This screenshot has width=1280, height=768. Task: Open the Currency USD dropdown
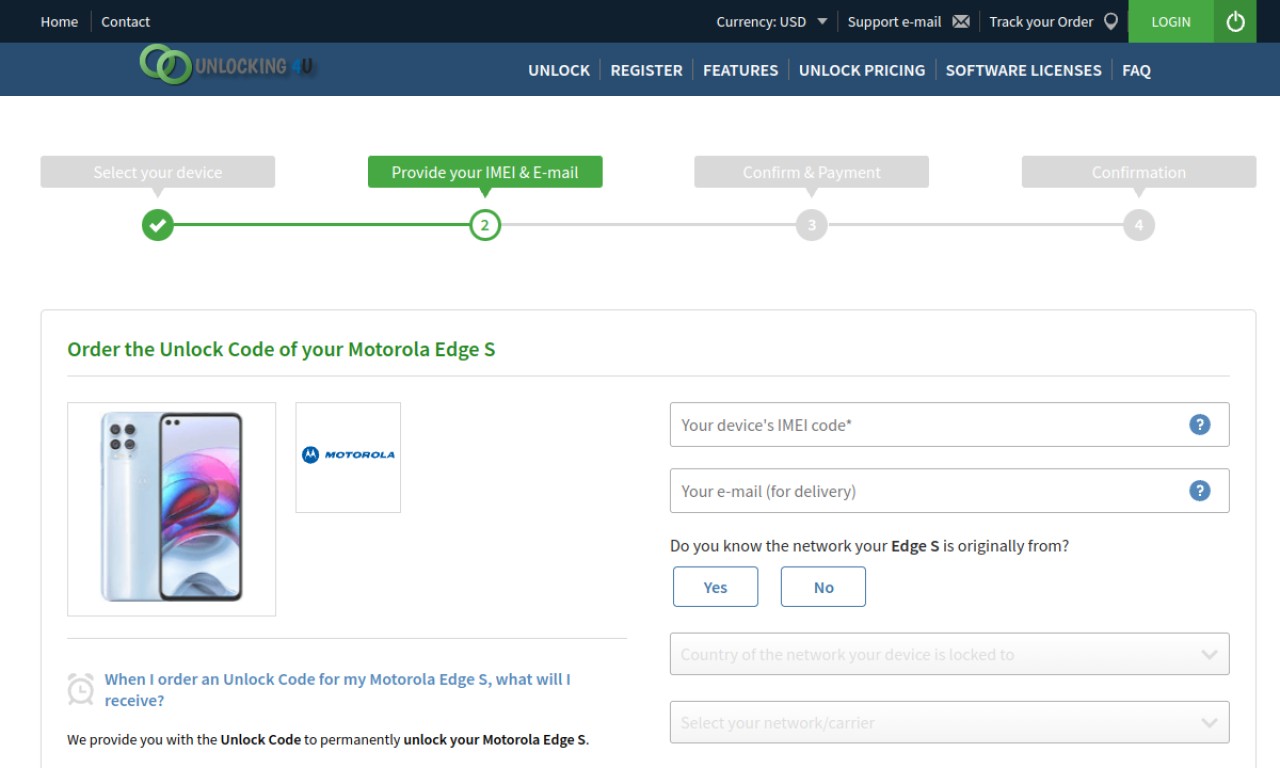pos(771,21)
